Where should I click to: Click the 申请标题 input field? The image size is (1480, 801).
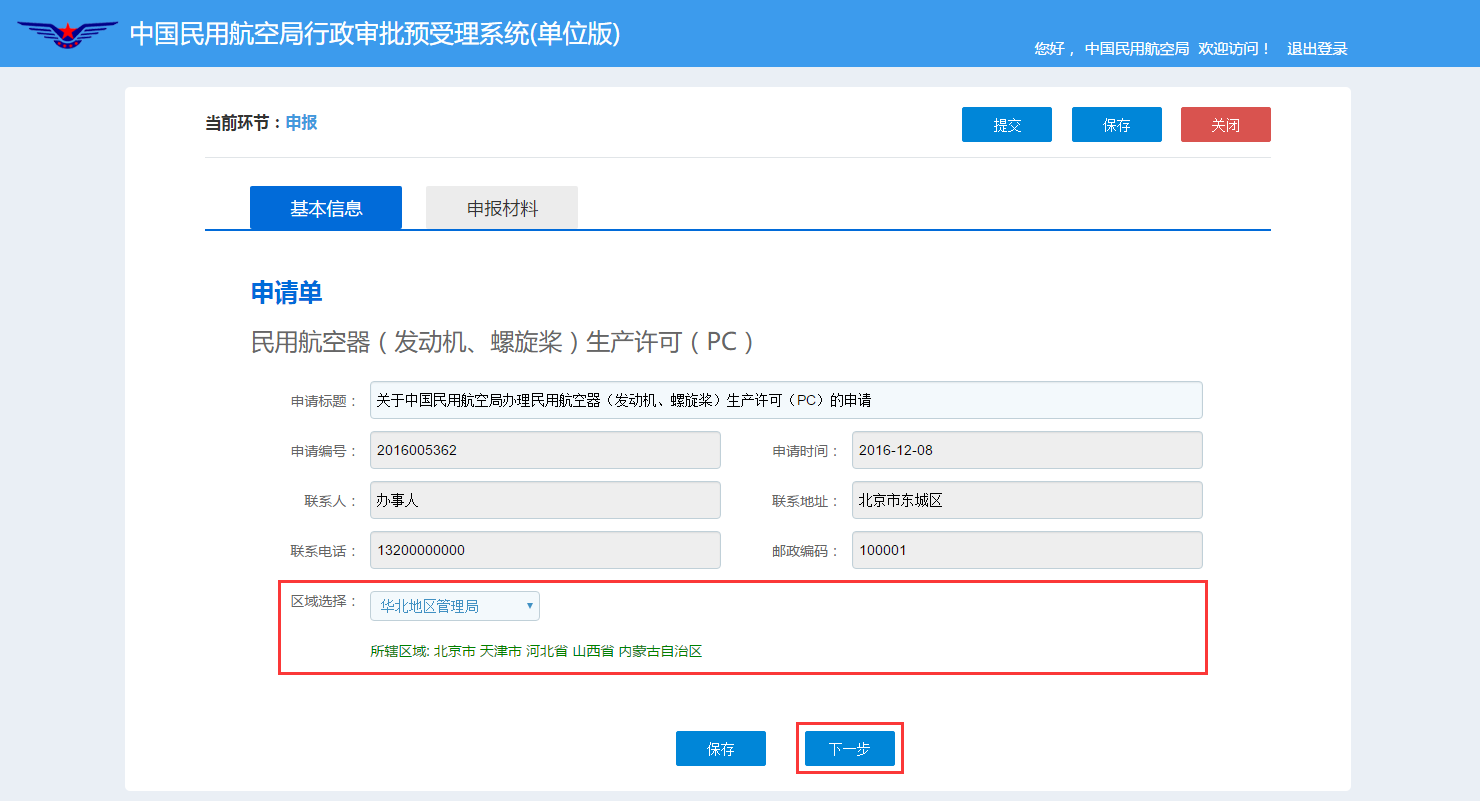(786, 400)
